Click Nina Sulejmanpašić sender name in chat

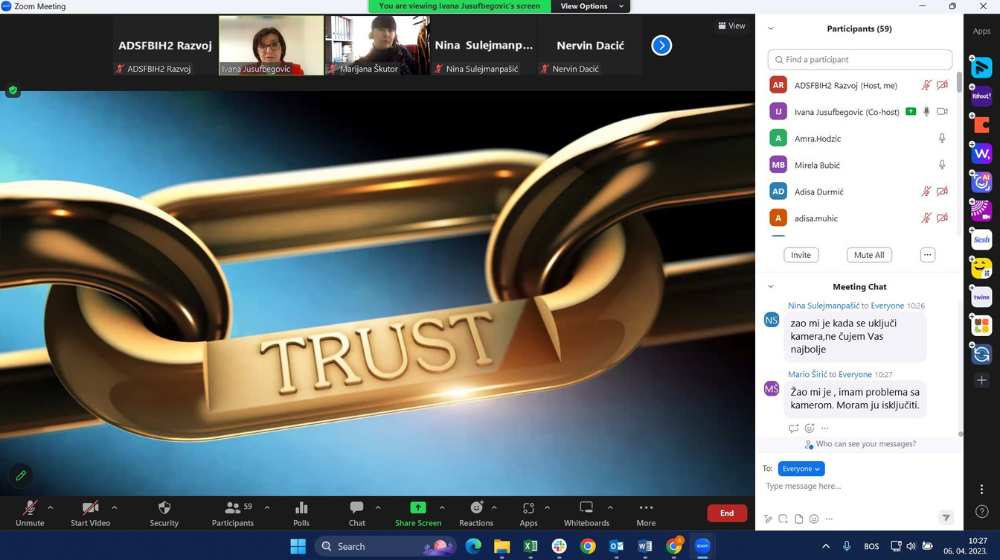[823, 306]
